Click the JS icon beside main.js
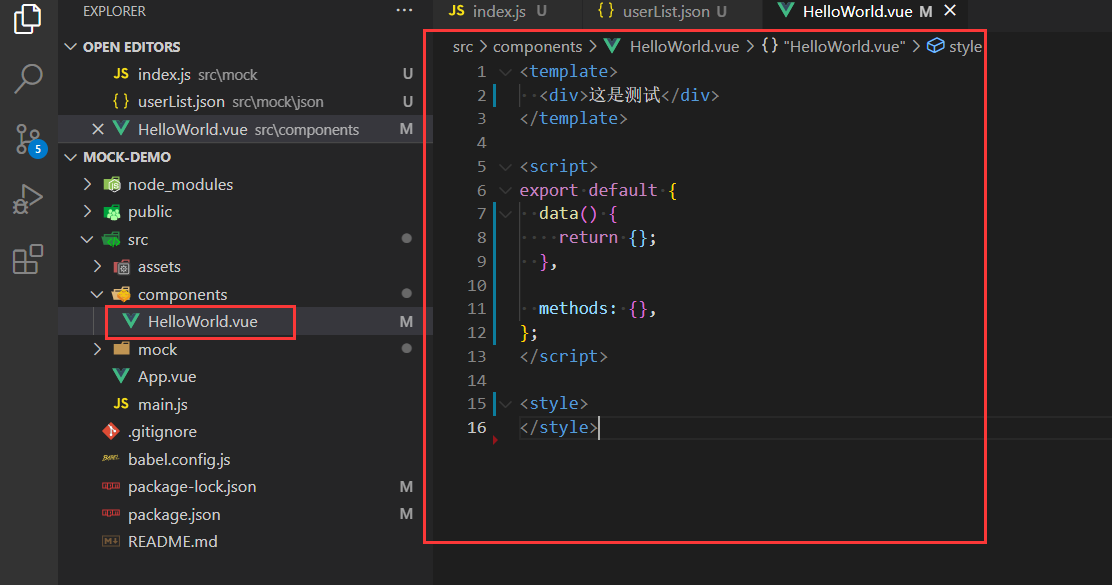This screenshot has height=585, width=1112. point(121,403)
